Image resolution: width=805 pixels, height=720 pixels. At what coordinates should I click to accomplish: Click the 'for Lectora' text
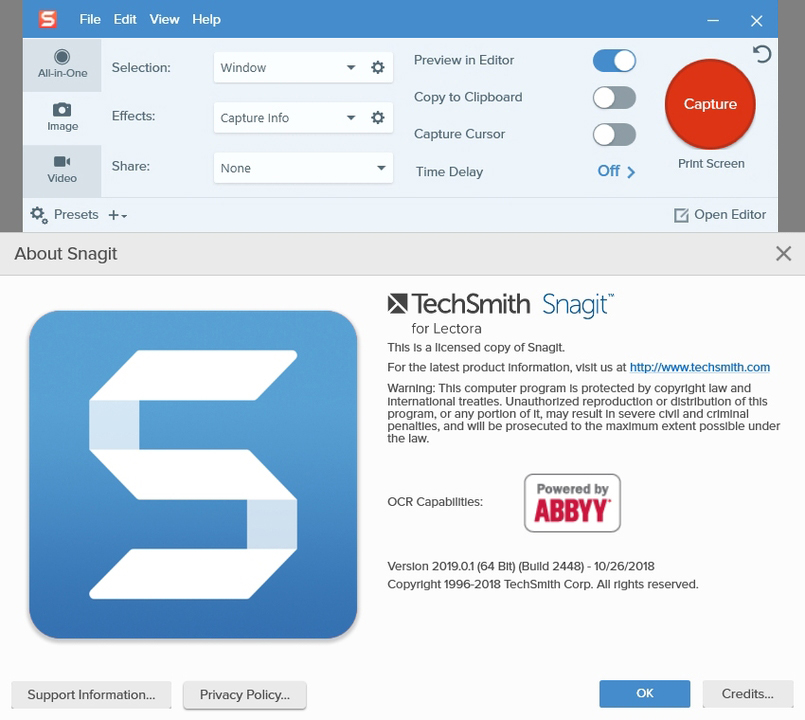[446, 329]
